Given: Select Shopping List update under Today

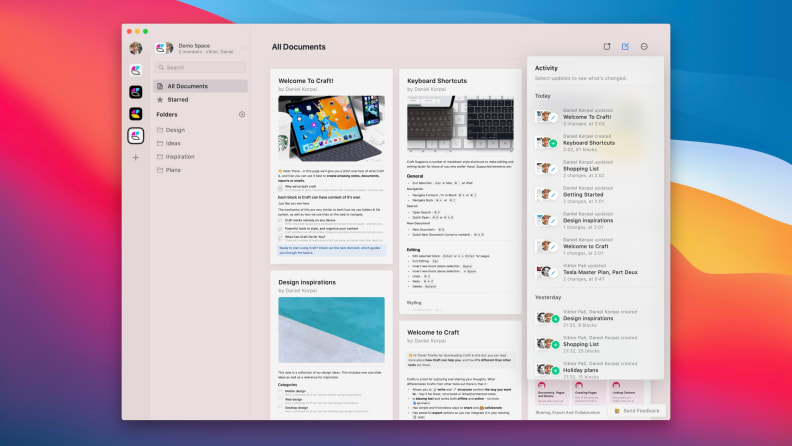Looking at the screenshot, I should (x=594, y=169).
